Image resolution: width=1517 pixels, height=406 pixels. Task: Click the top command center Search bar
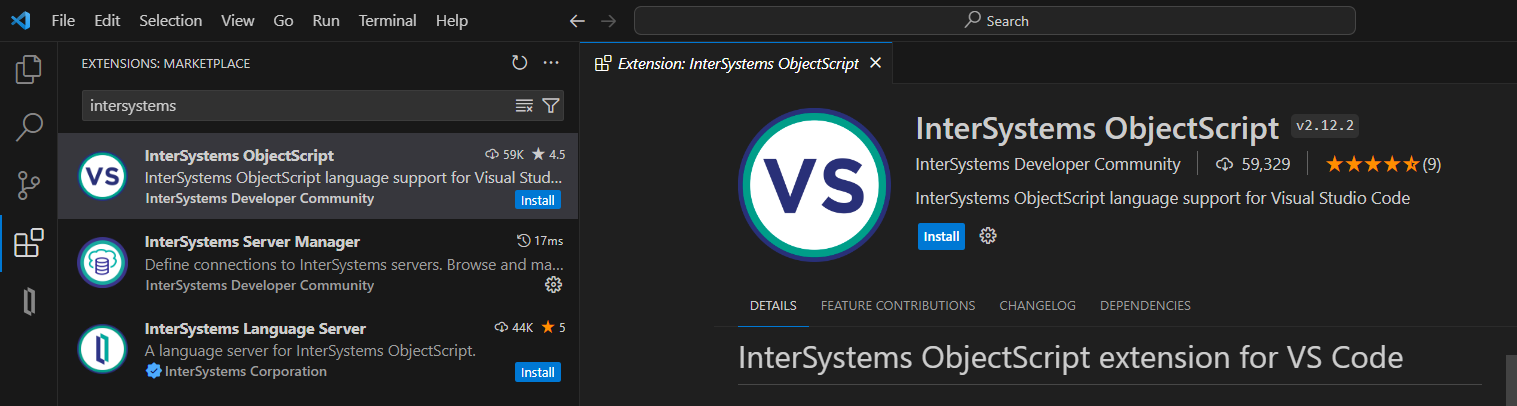coord(995,20)
